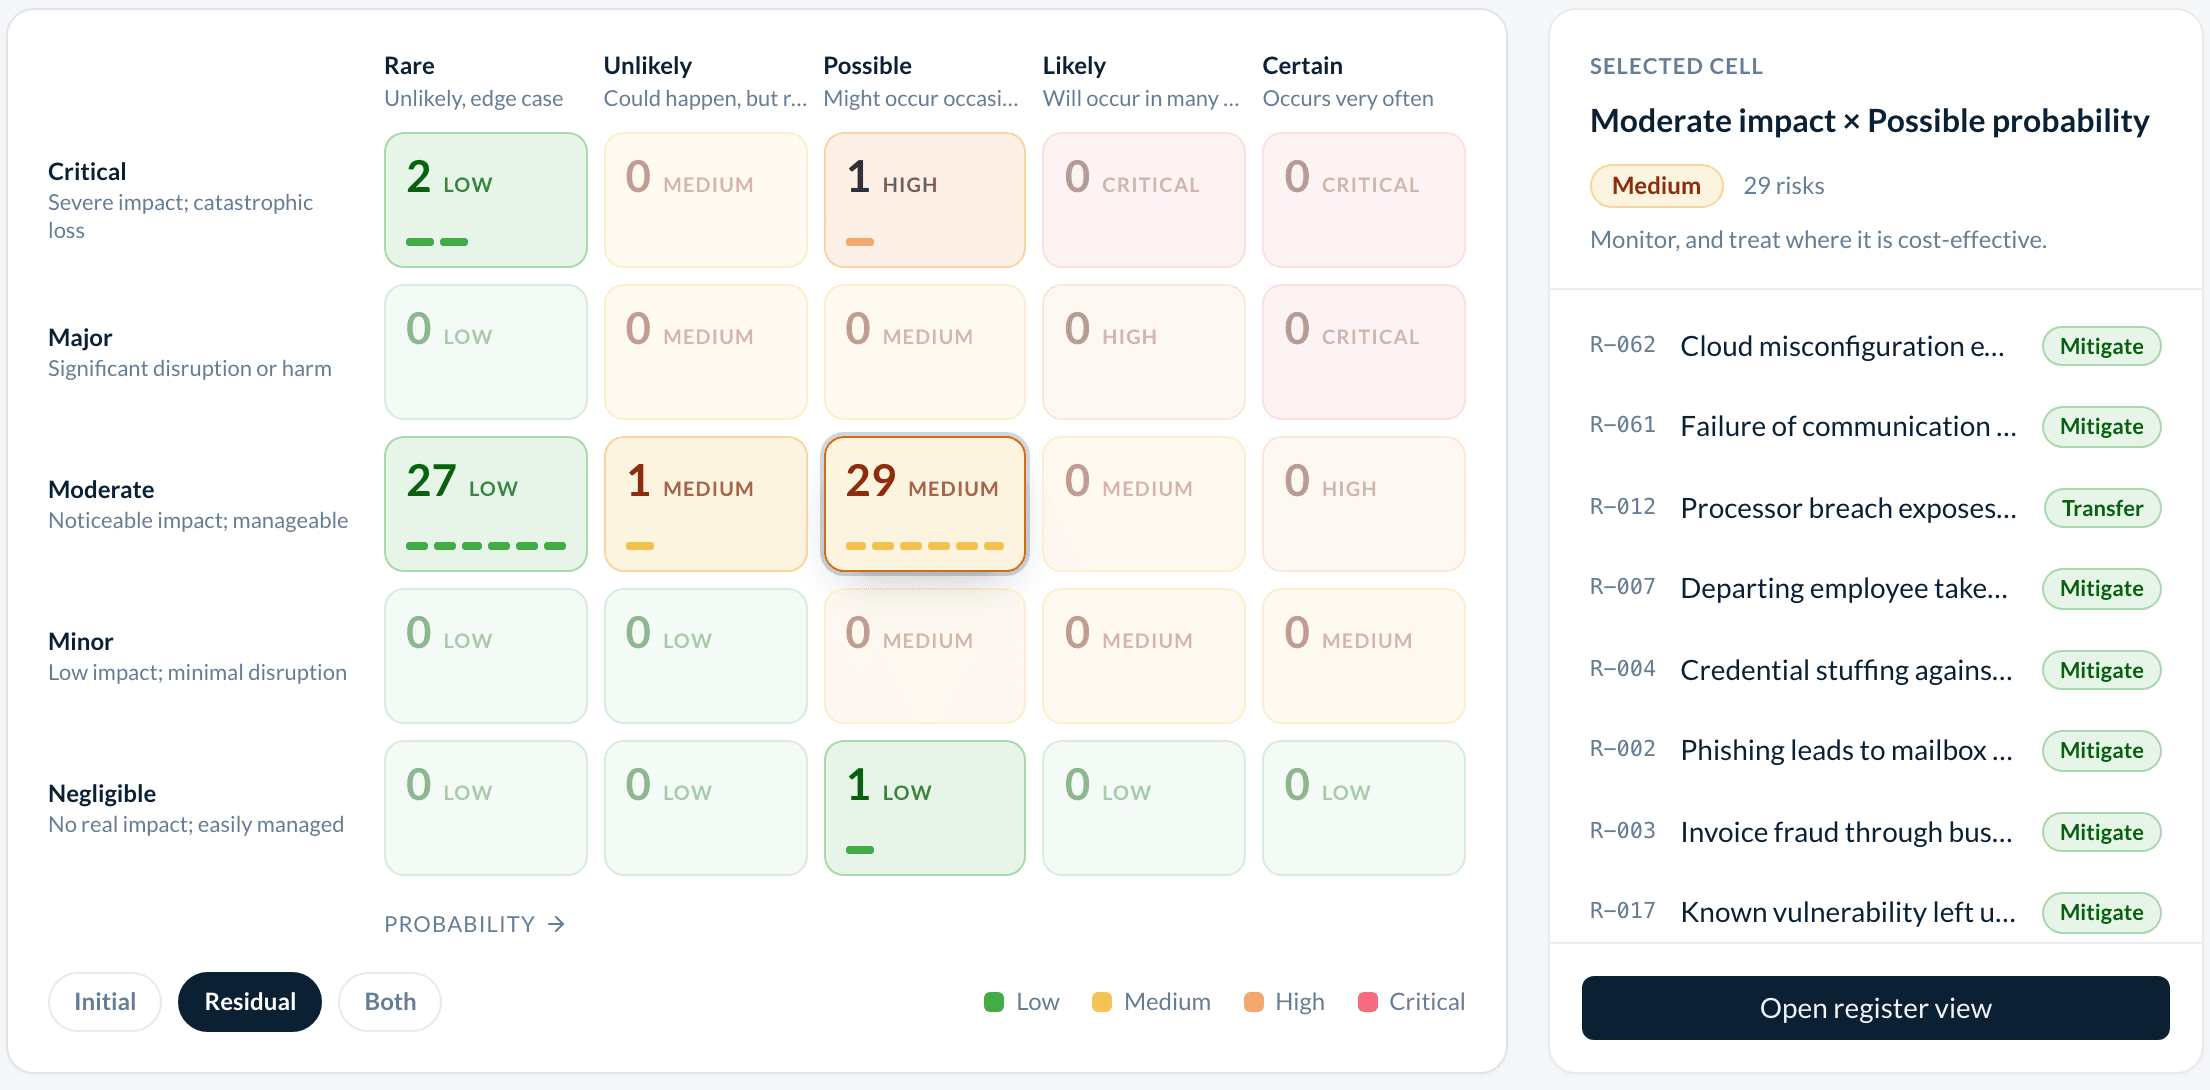Select Major × Certain Critical cell
Viewport: 2210px width, 1090px height.
1364,352
